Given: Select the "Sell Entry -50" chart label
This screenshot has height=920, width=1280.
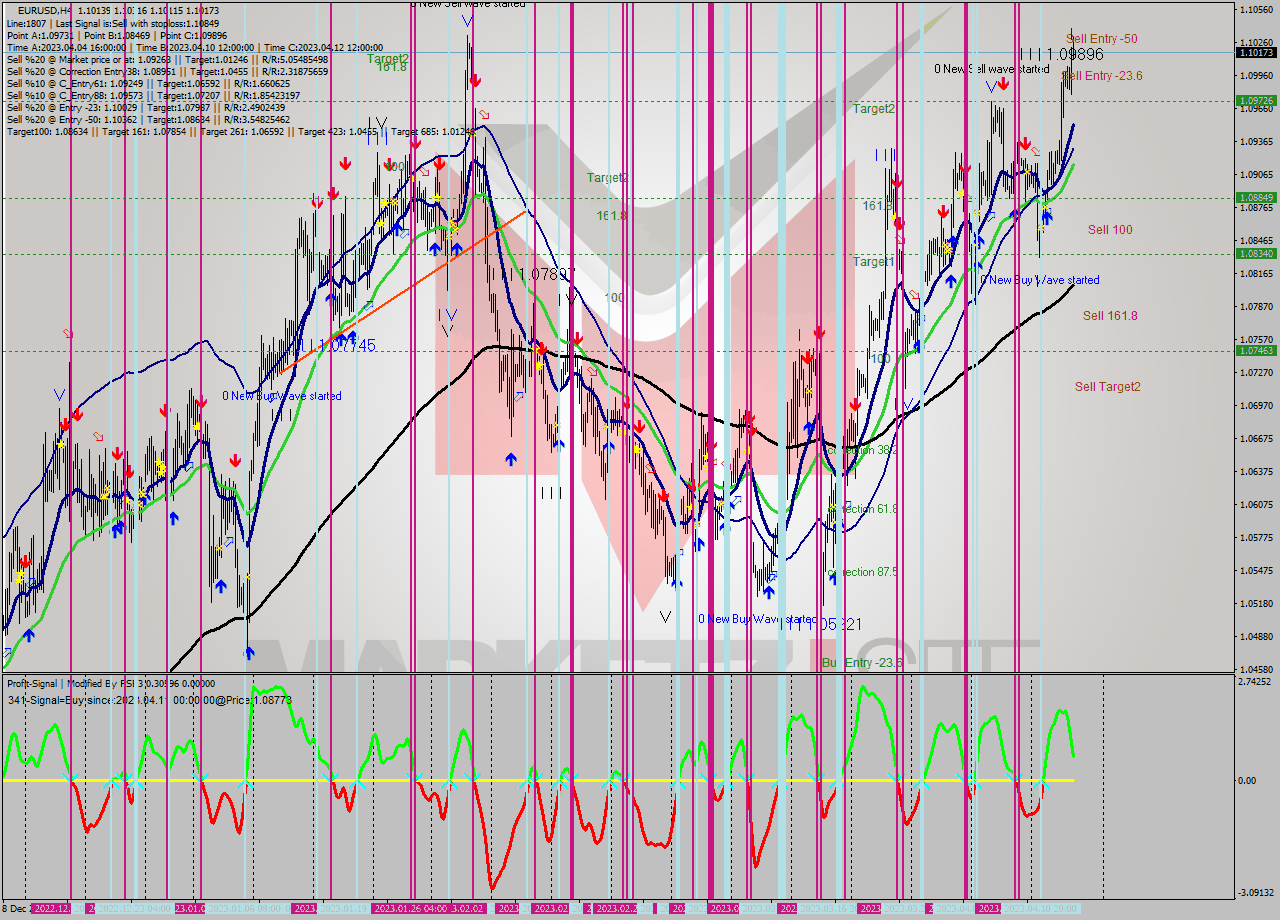Looking at the screenshot, I should coord(1101,39).
